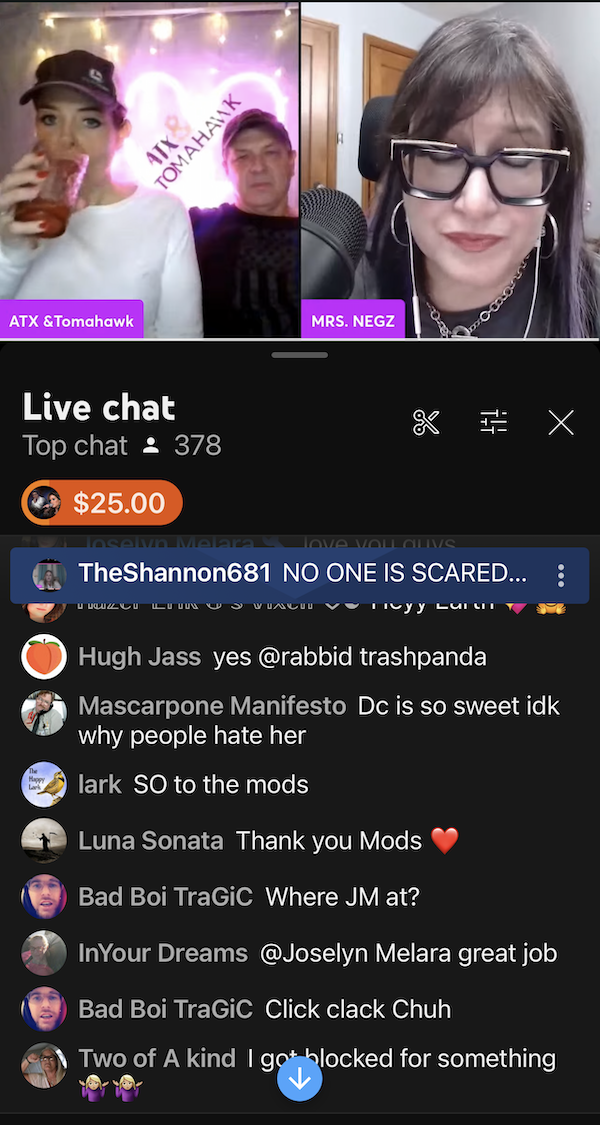The height and width of the screenshot is (1125, 600).
Task: Open the Top chat mode selector
Action: (x=75, y=446)
